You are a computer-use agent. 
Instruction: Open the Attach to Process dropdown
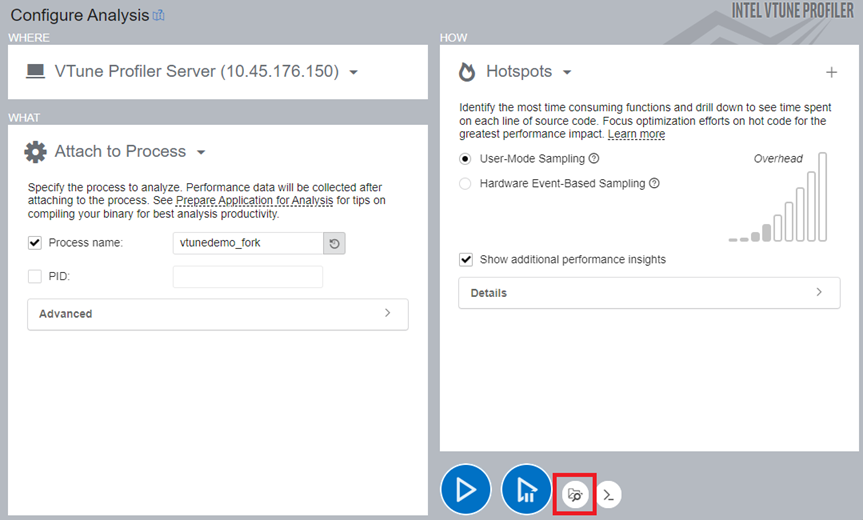[201, 152]
